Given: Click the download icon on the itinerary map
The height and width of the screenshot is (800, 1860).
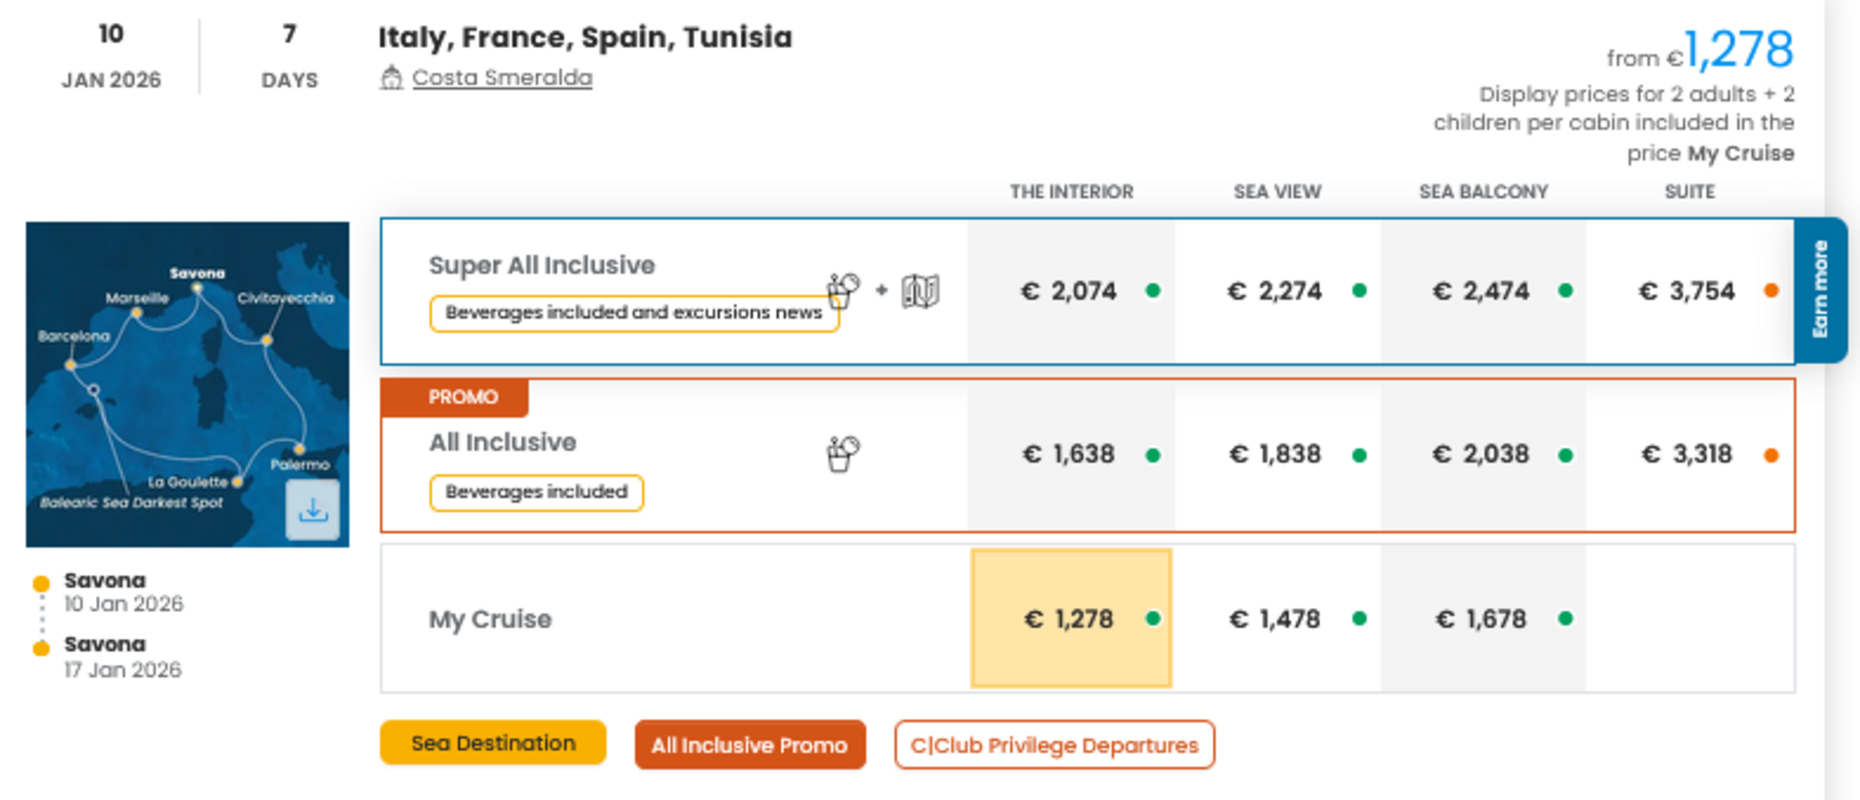Looking at the screenshot, I should 315,510.
